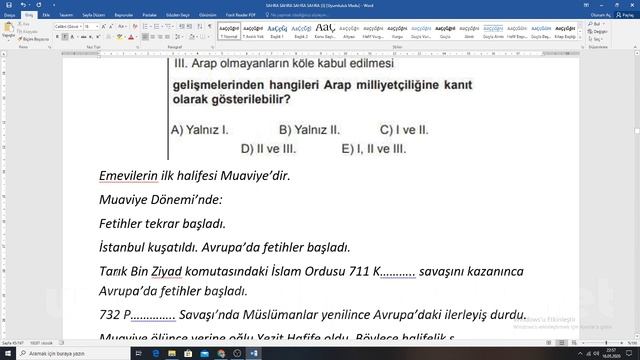Switch to the Tasarım tab
640x360 pixels.
click(66, 15)
